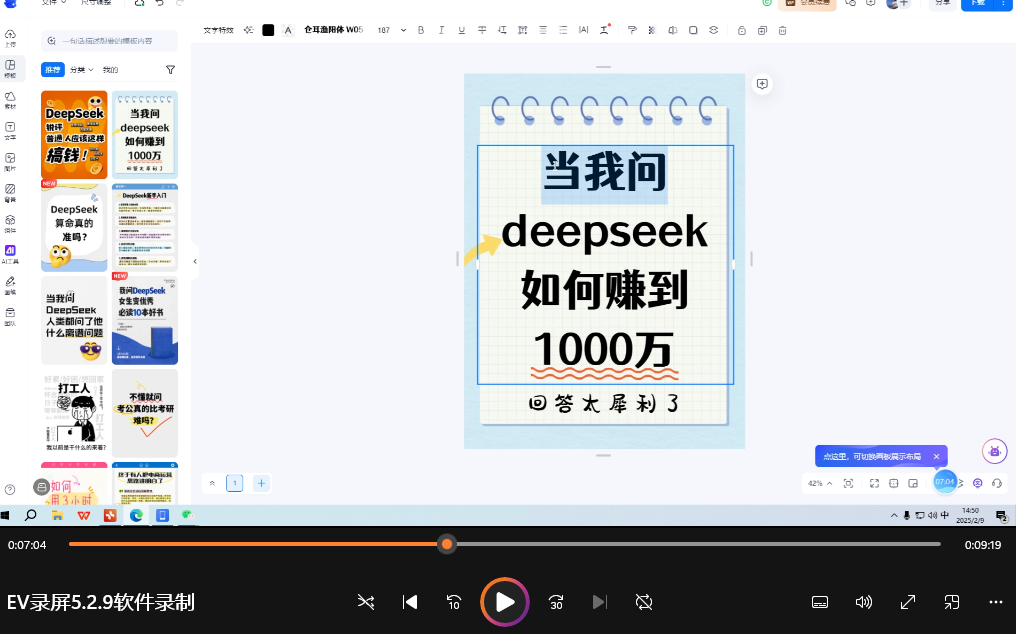Click the list formatting icon

(563, 30)
